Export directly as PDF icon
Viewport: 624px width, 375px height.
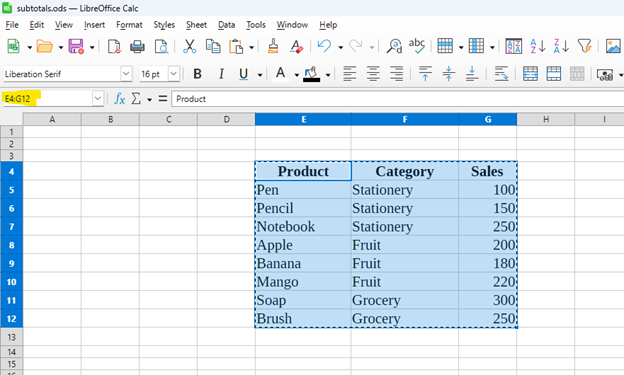[115, 47]
